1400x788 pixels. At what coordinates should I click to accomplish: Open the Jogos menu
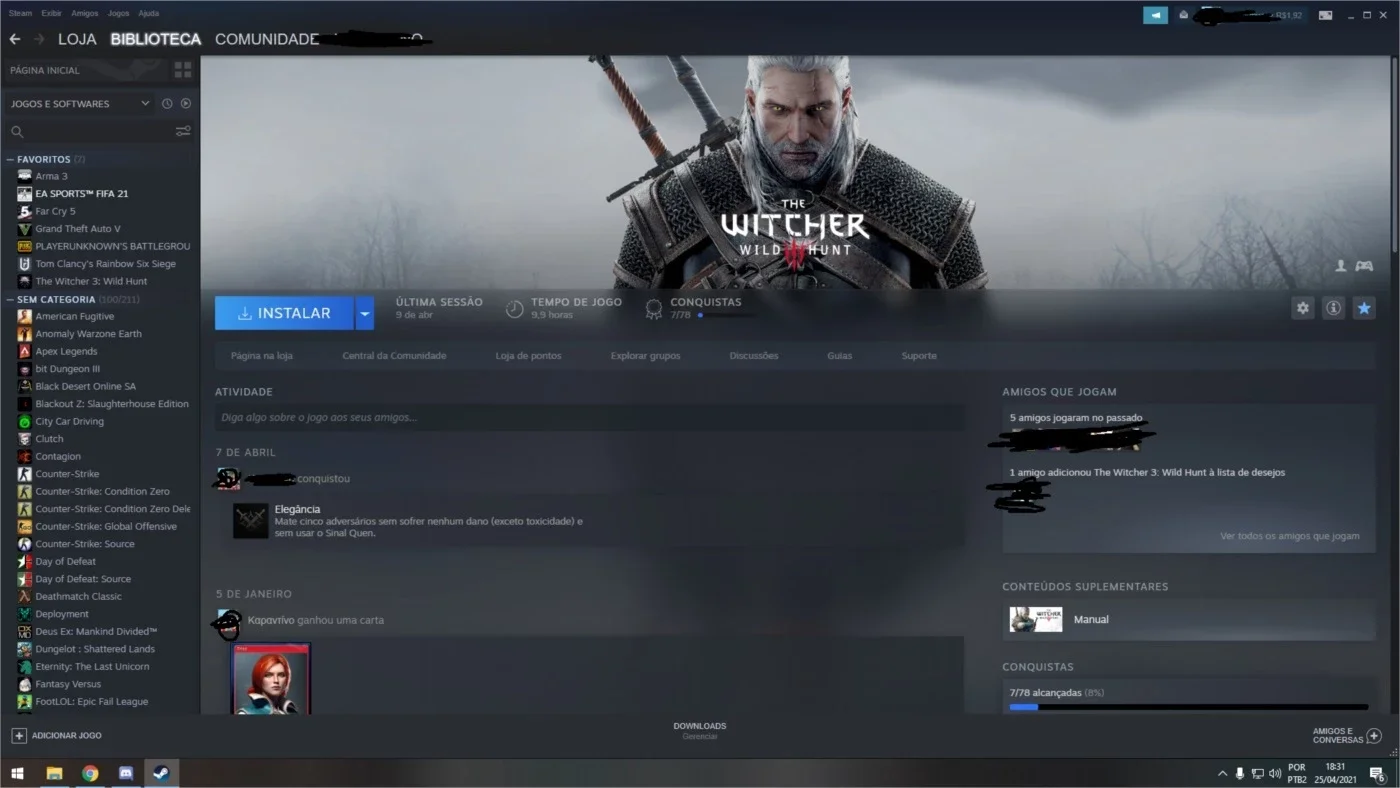coord(118,14)
